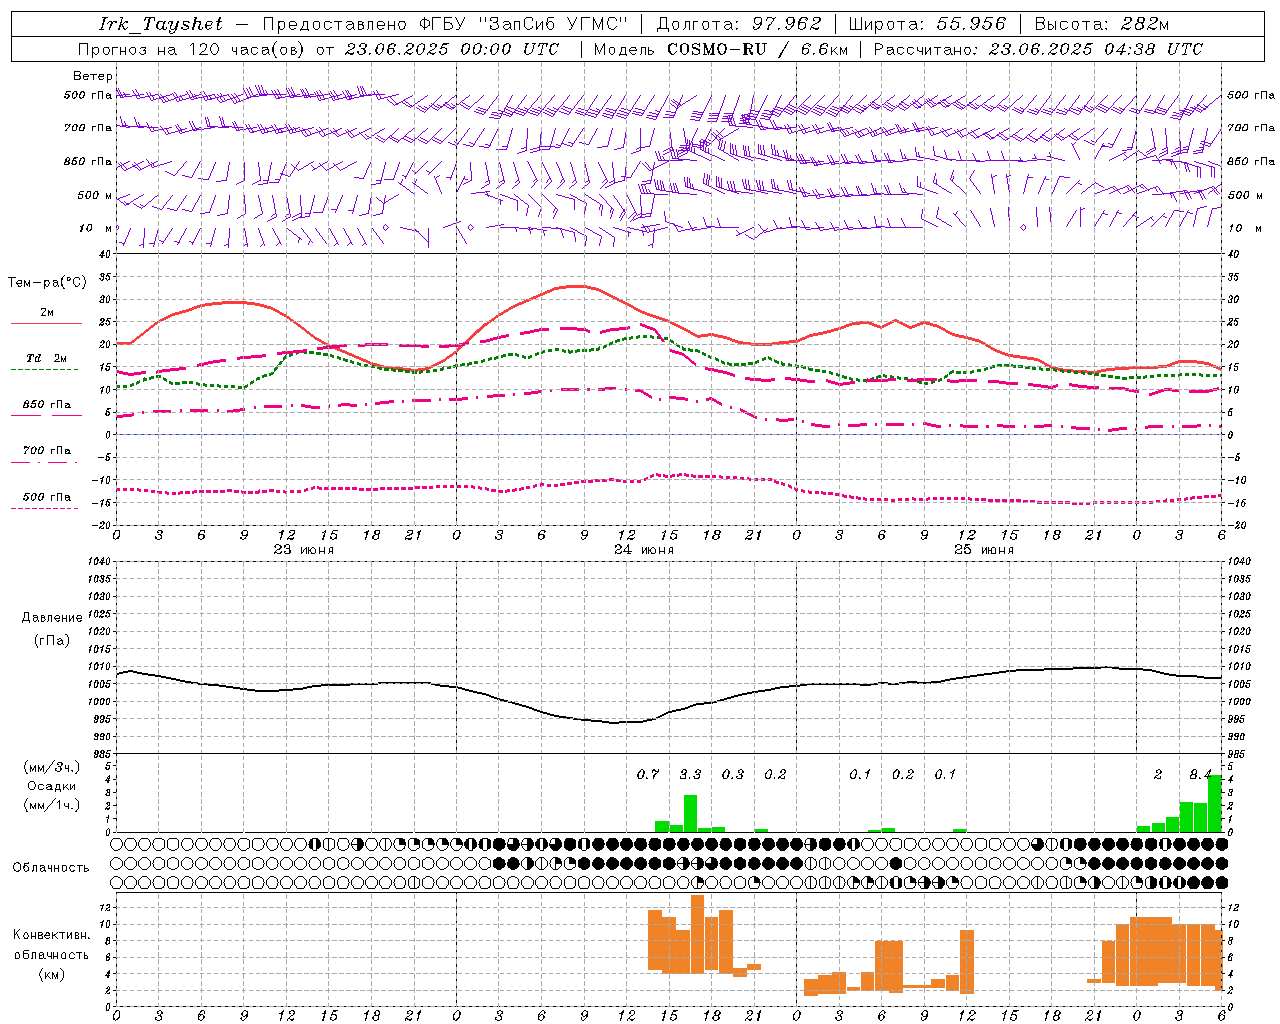Image resolution: width=1280 pixels, height=1024 pixels.
Task: Click the precipitation value '3.3'
Action: [690, 774]
